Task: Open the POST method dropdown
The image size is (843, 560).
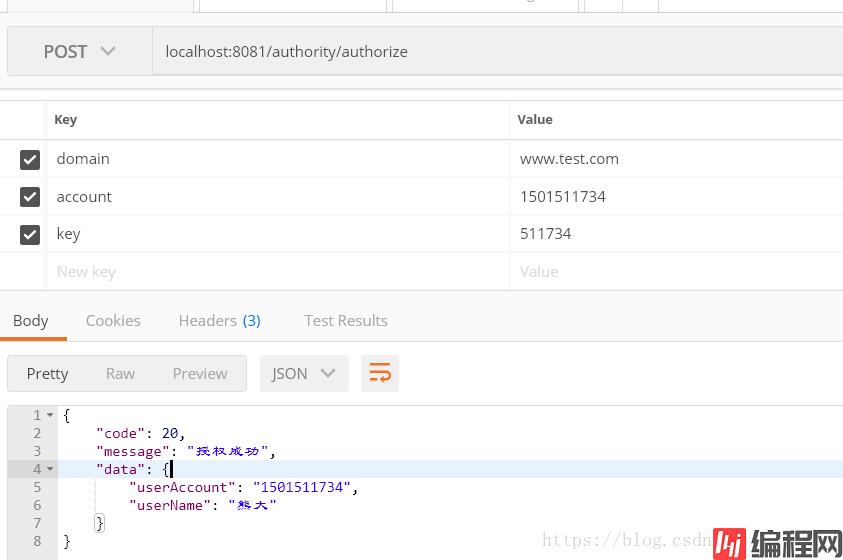Action: (x=79, y=51)
